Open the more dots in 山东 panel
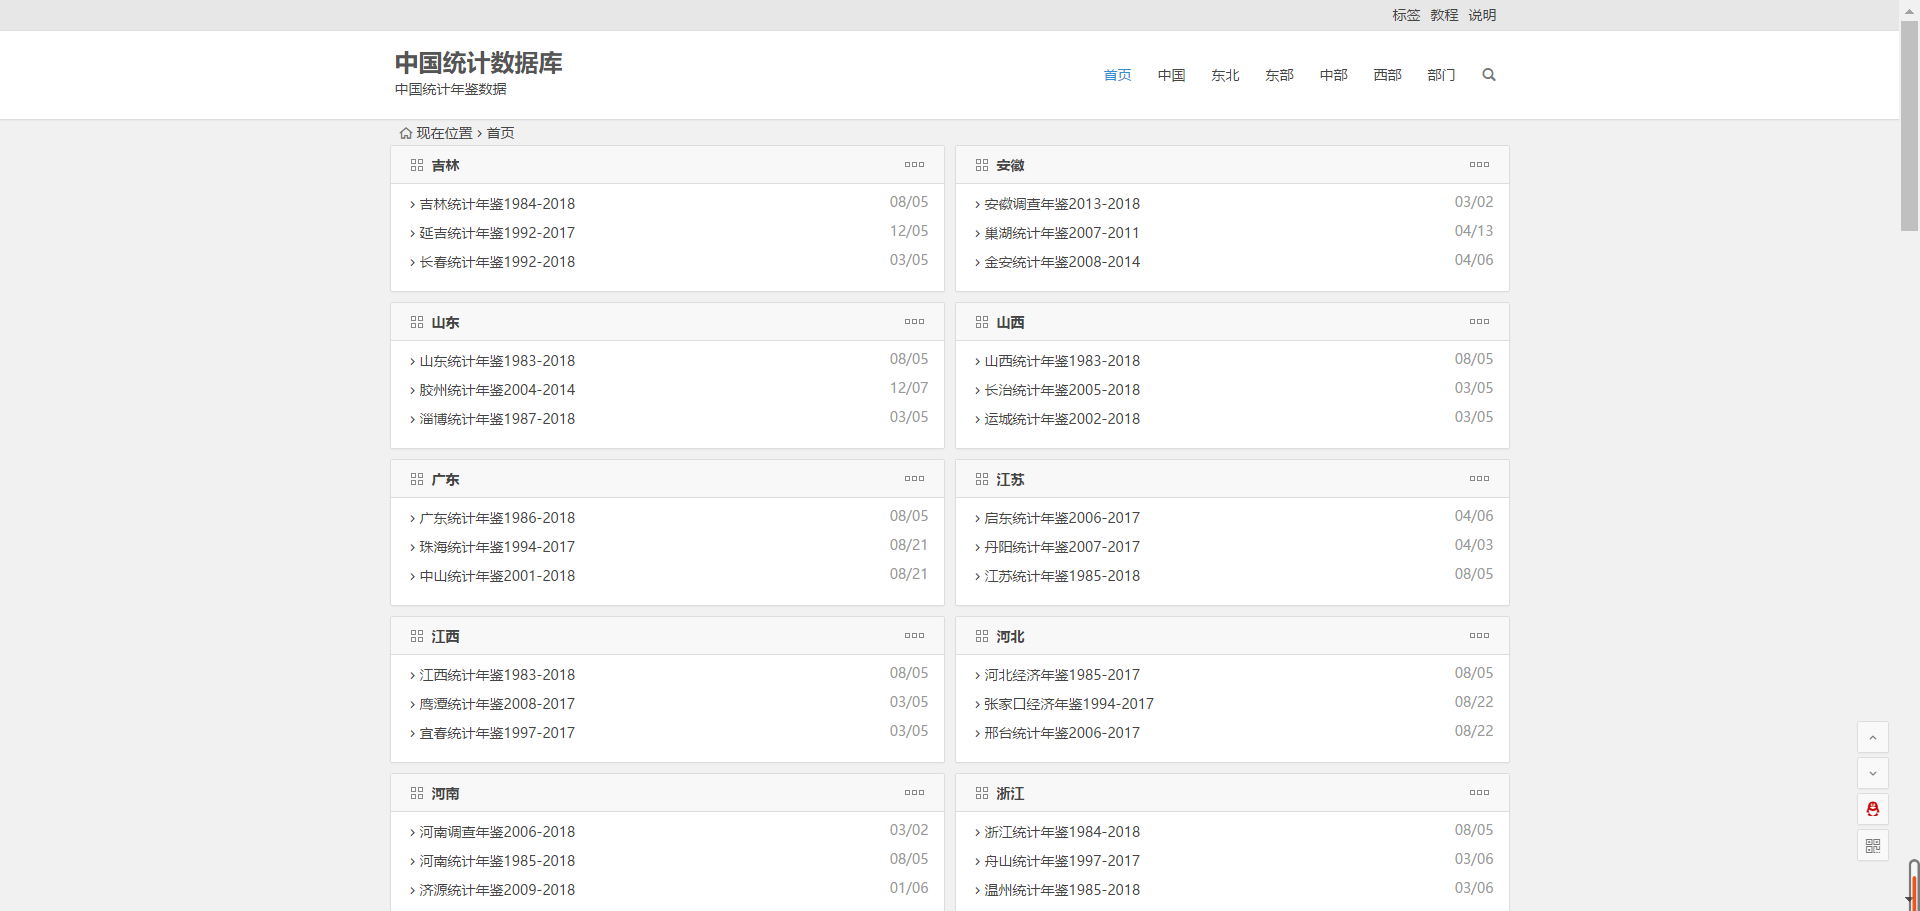 tap(914, 322)
